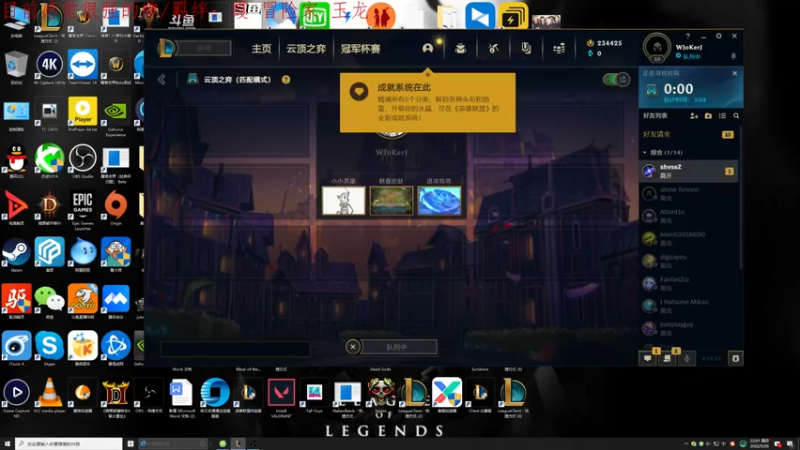
Task: Click the add friend folder icon
Action: coord(708,116)
